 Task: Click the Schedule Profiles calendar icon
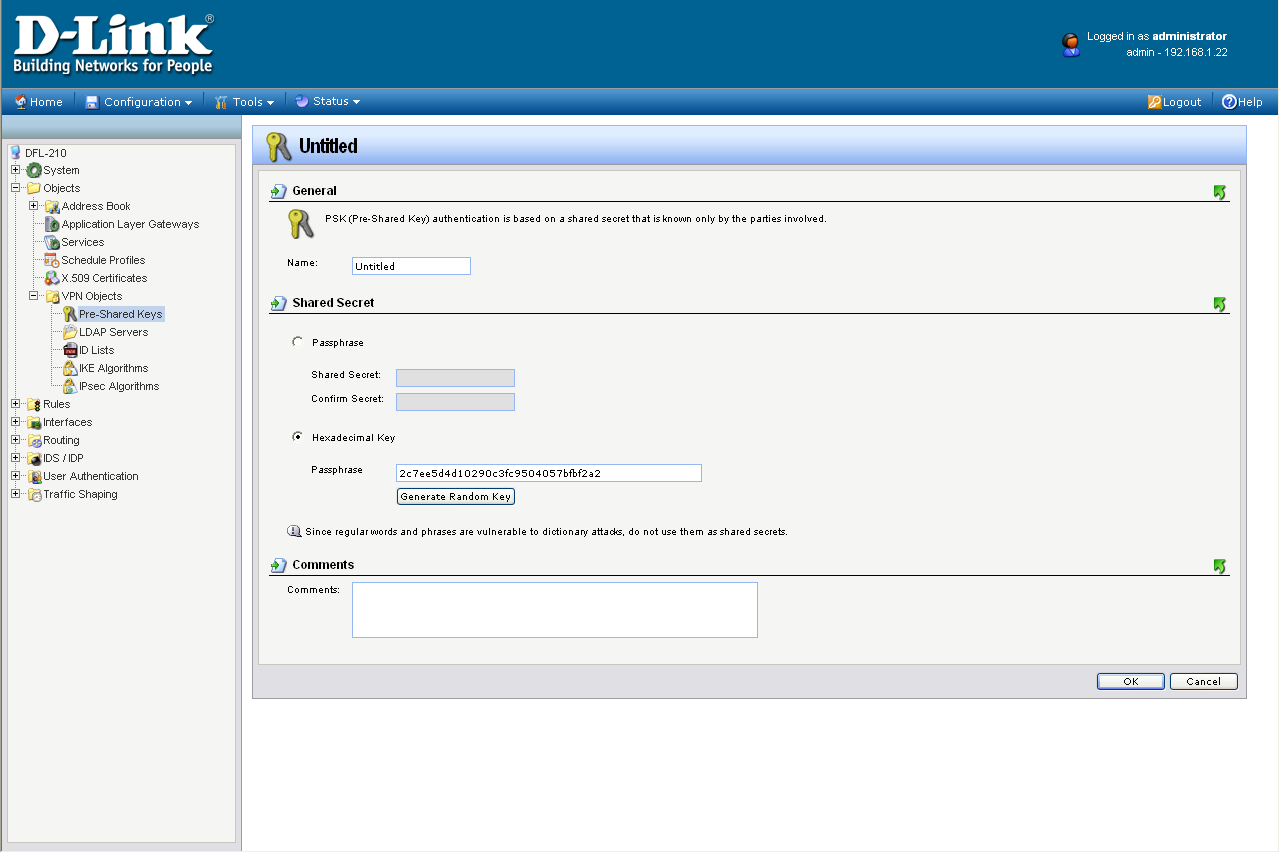point(52,260)
